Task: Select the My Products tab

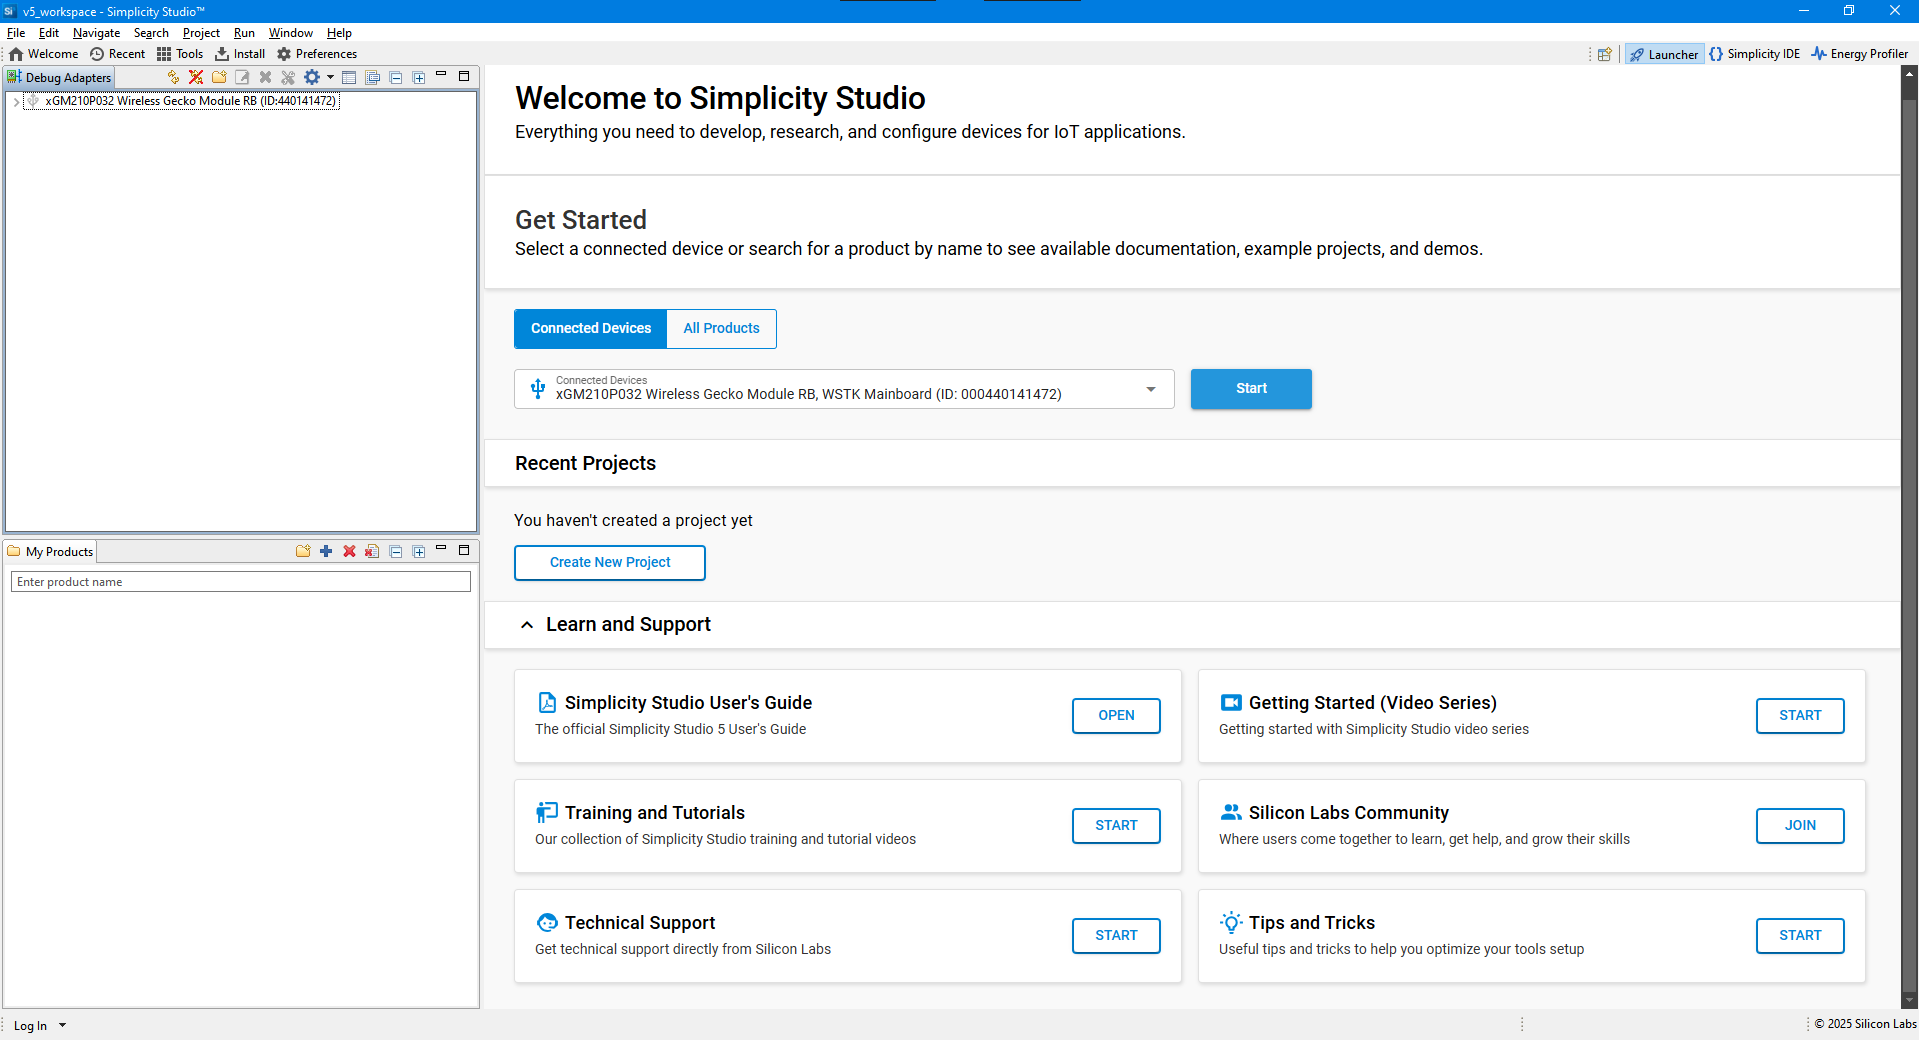Action: (50, 551)
